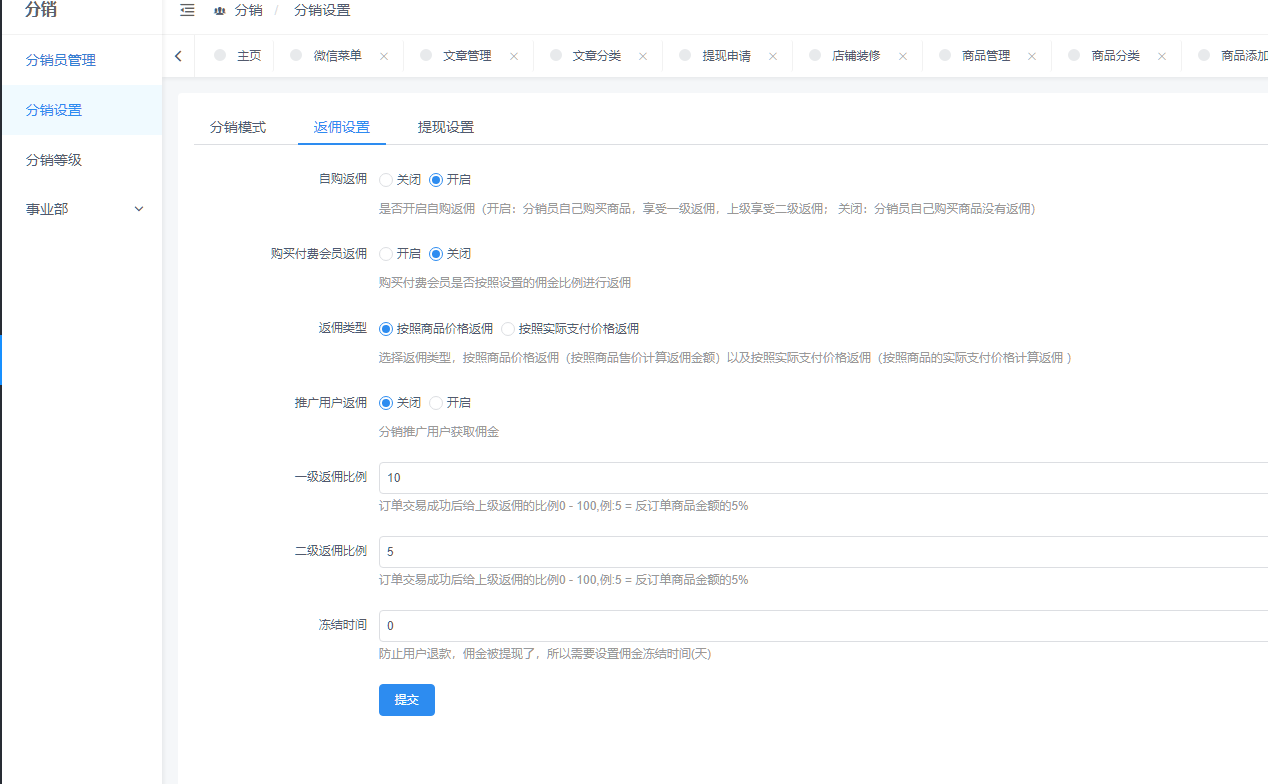Select the 提现设置 settings tab
Viewport: 1268px width, 784px height.
click(x=446, y=127)
